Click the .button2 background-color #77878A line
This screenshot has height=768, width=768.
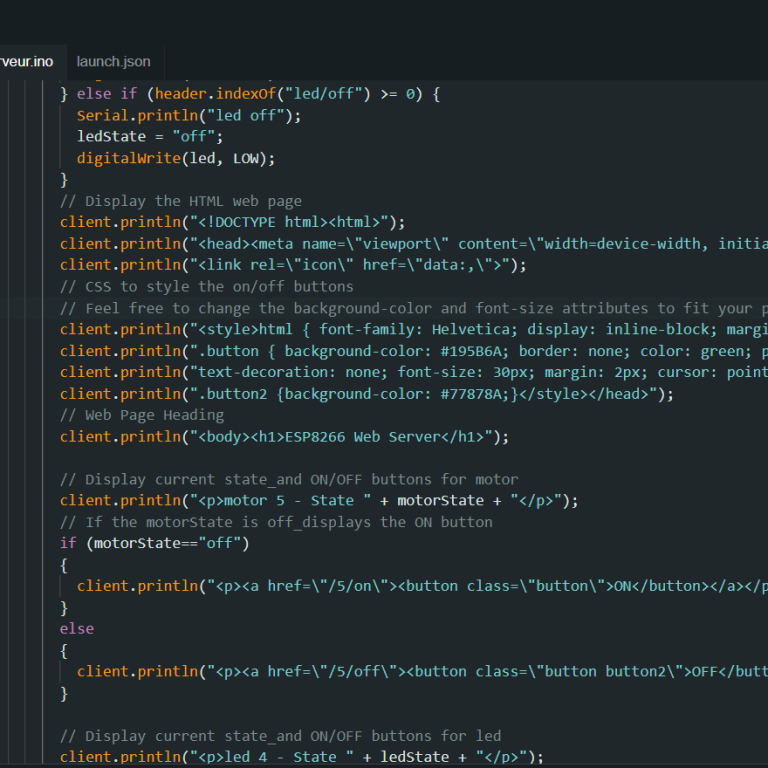click(x=366, y=394)
